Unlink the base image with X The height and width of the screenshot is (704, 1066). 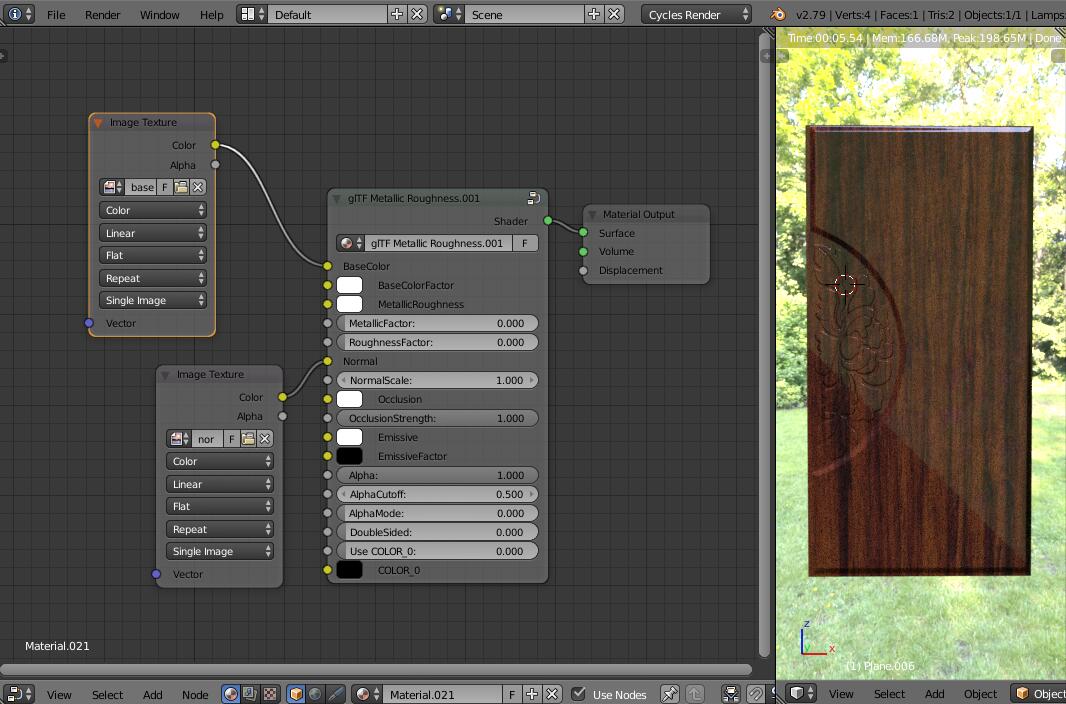pyautogui.click(x=197, y=187)
